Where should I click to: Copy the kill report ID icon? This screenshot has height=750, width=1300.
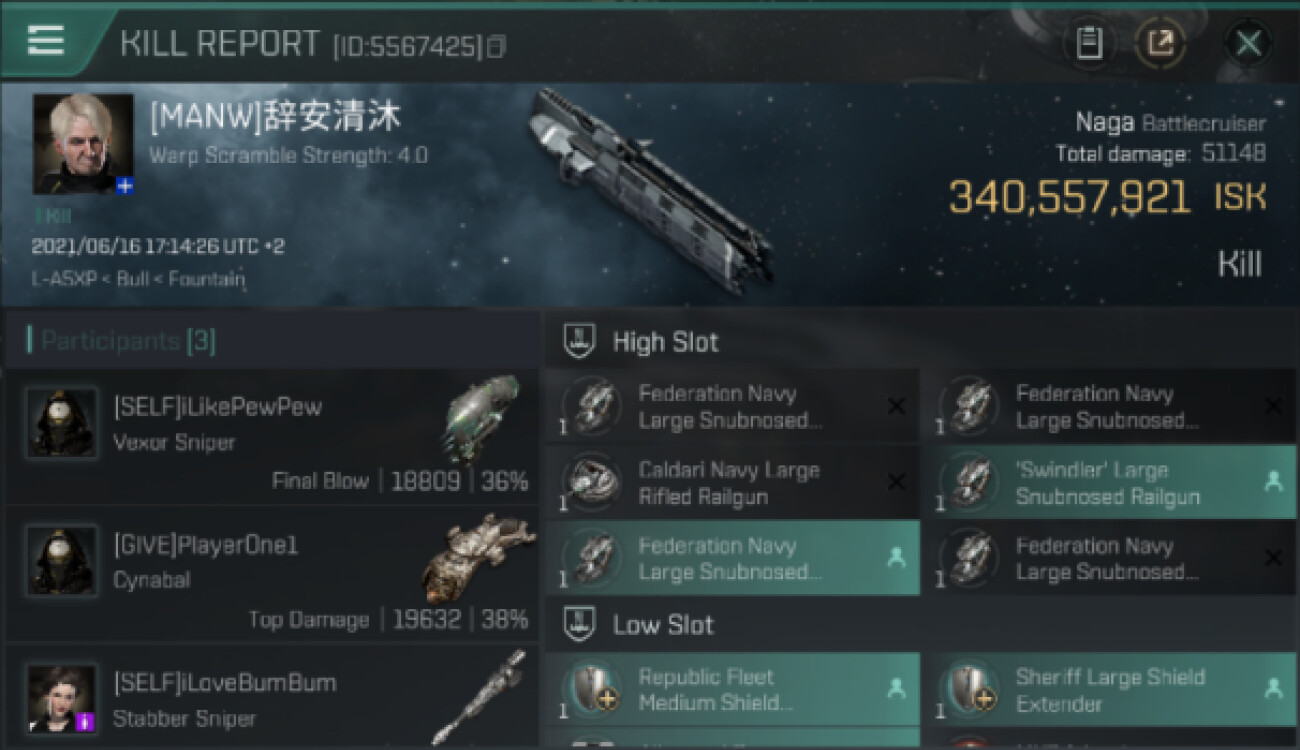[x=496, y=46]
